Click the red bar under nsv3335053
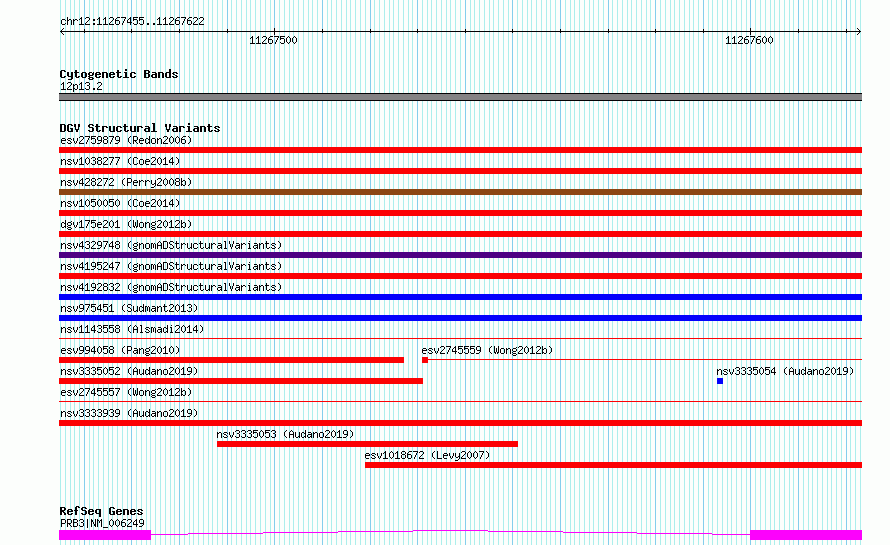The height and width of the screenshot is (545, 890). pos(367,444)
